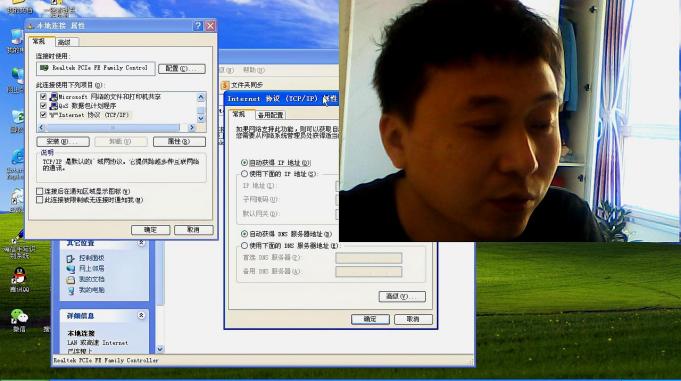Viewport: 681px width, 381px height.
Task: Click the Properties button below components list
Action: pos(179,142)
